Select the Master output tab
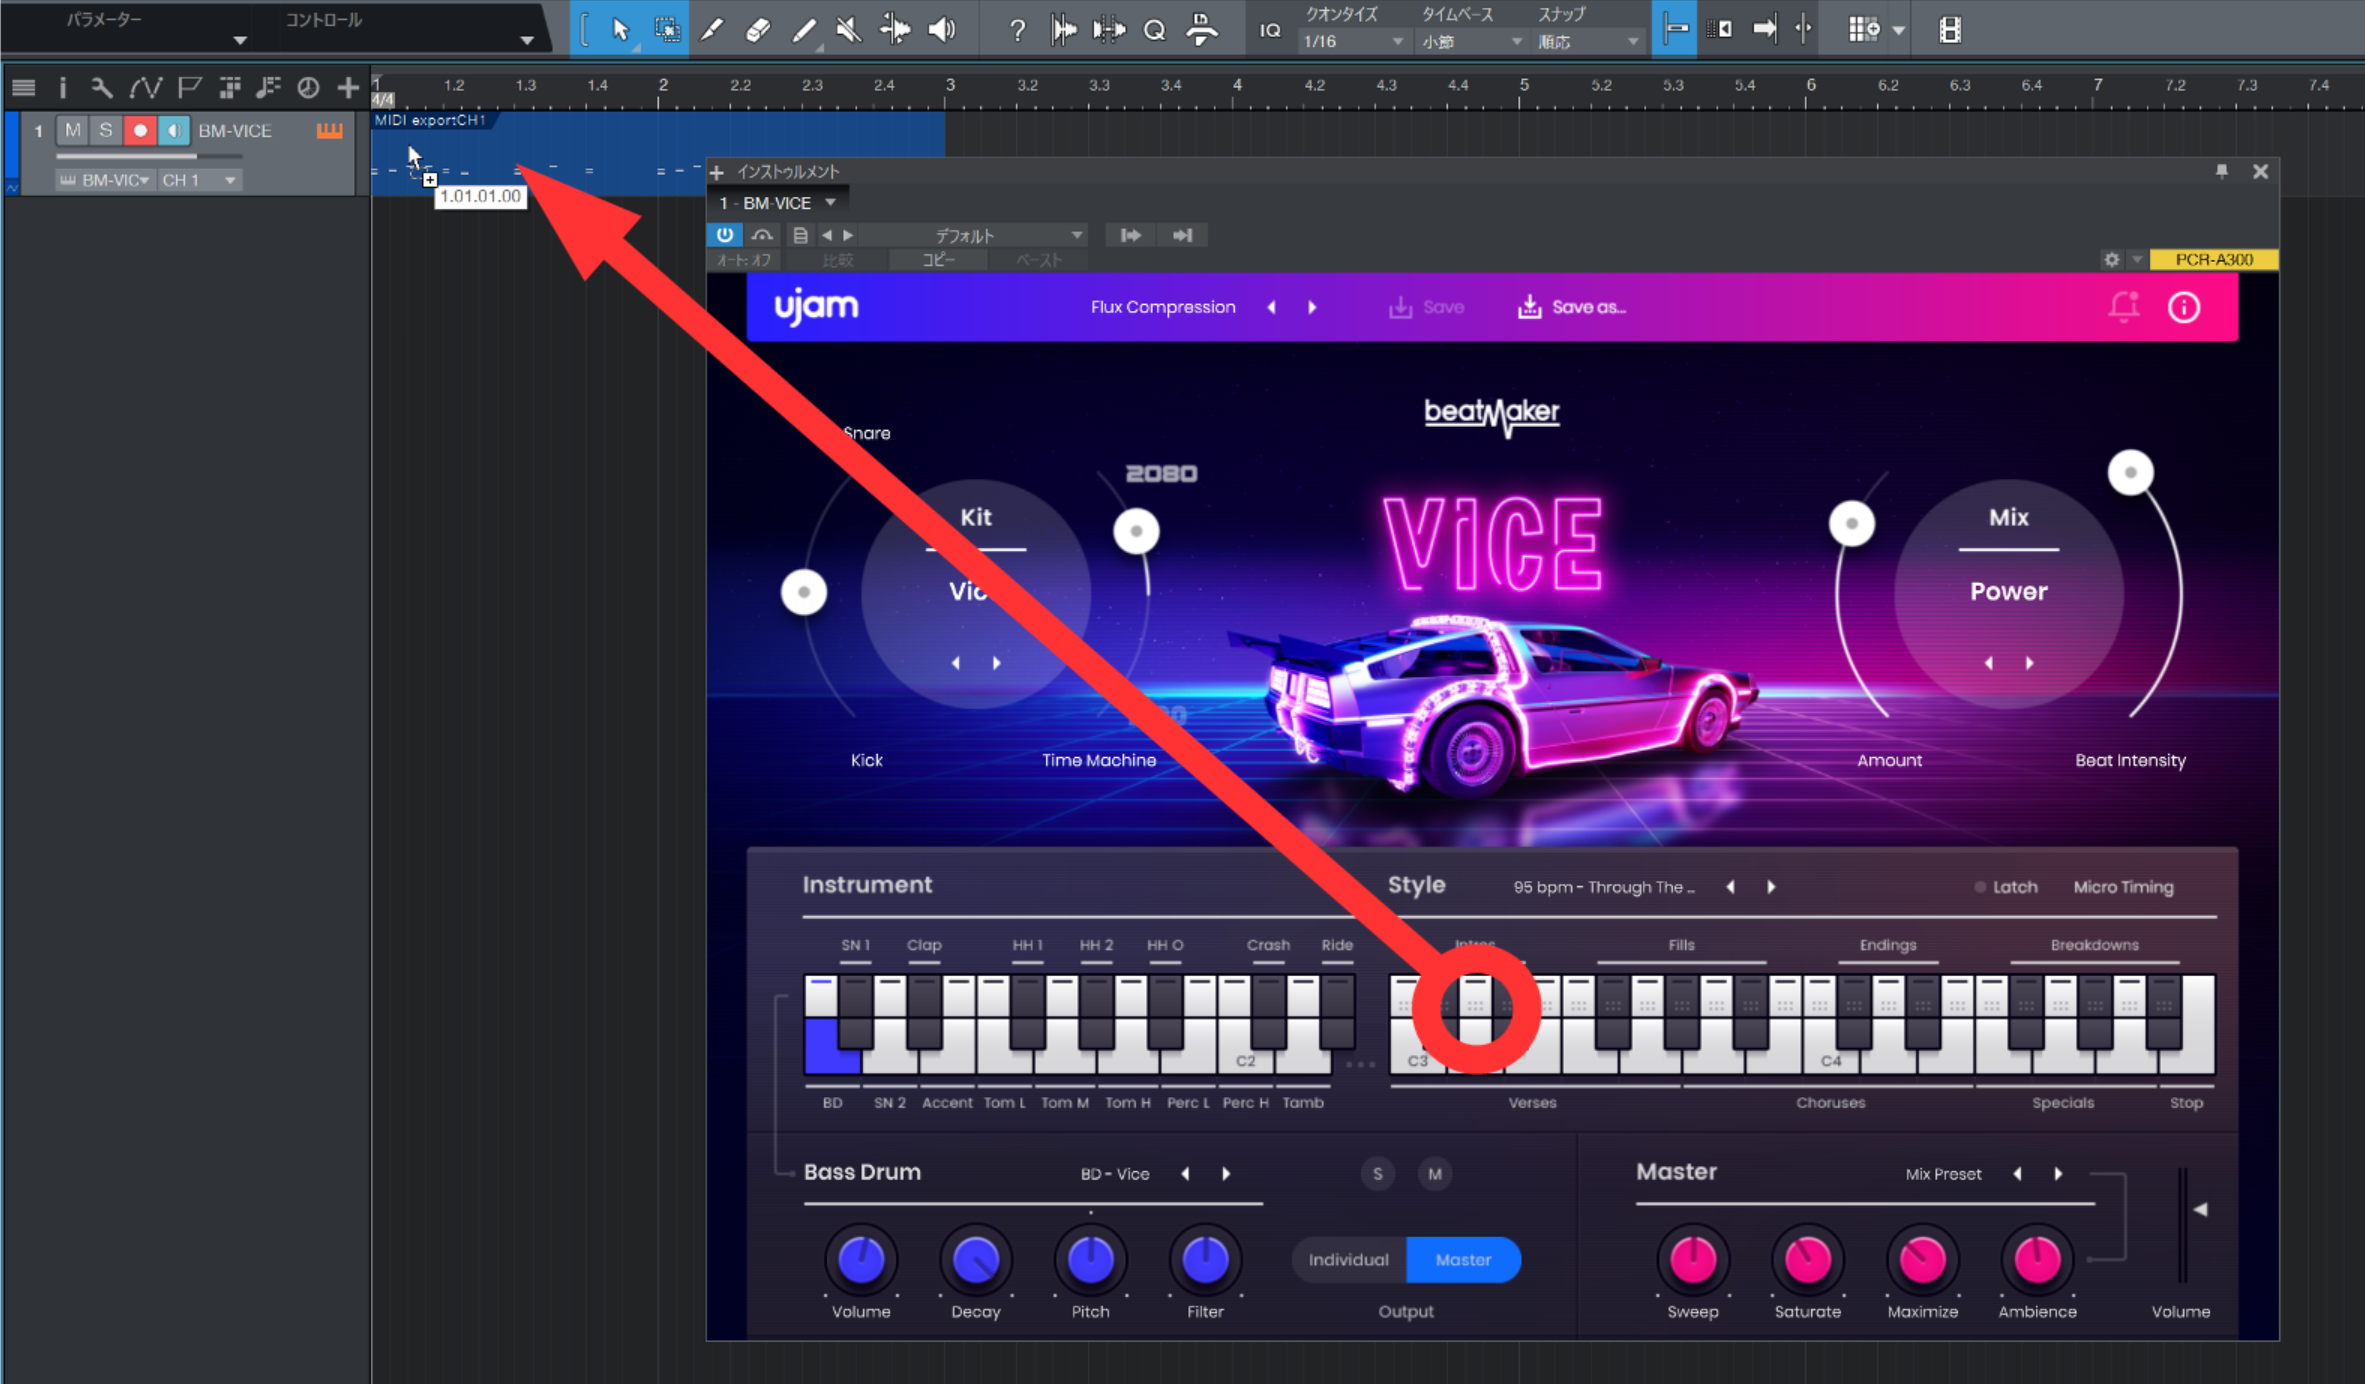Image resolution: width=2365 pixels, height=1384 pixels. click(1463, 1260)
